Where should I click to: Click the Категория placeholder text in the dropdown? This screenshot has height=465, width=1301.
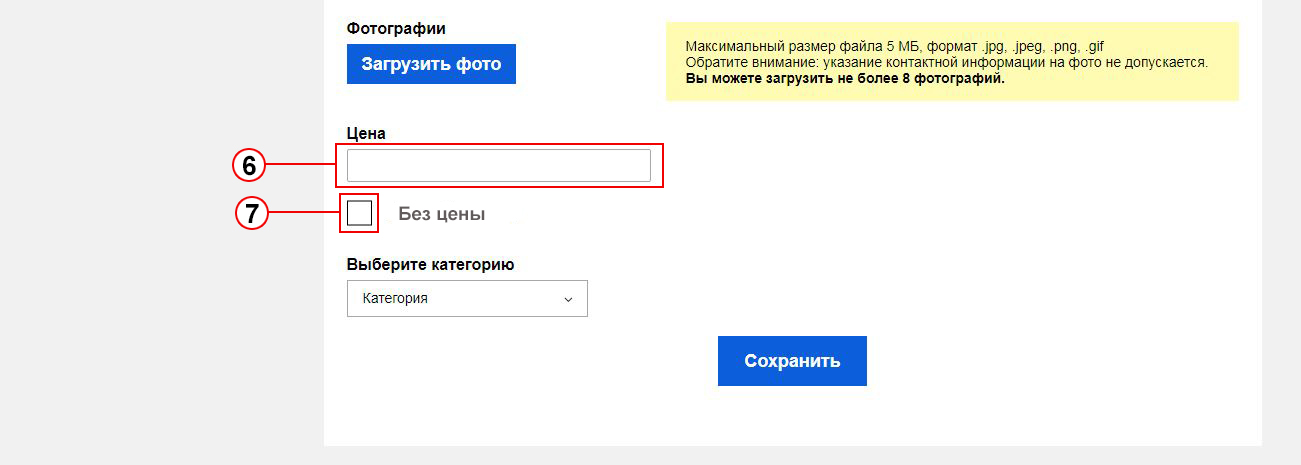(x=395, y=298)
